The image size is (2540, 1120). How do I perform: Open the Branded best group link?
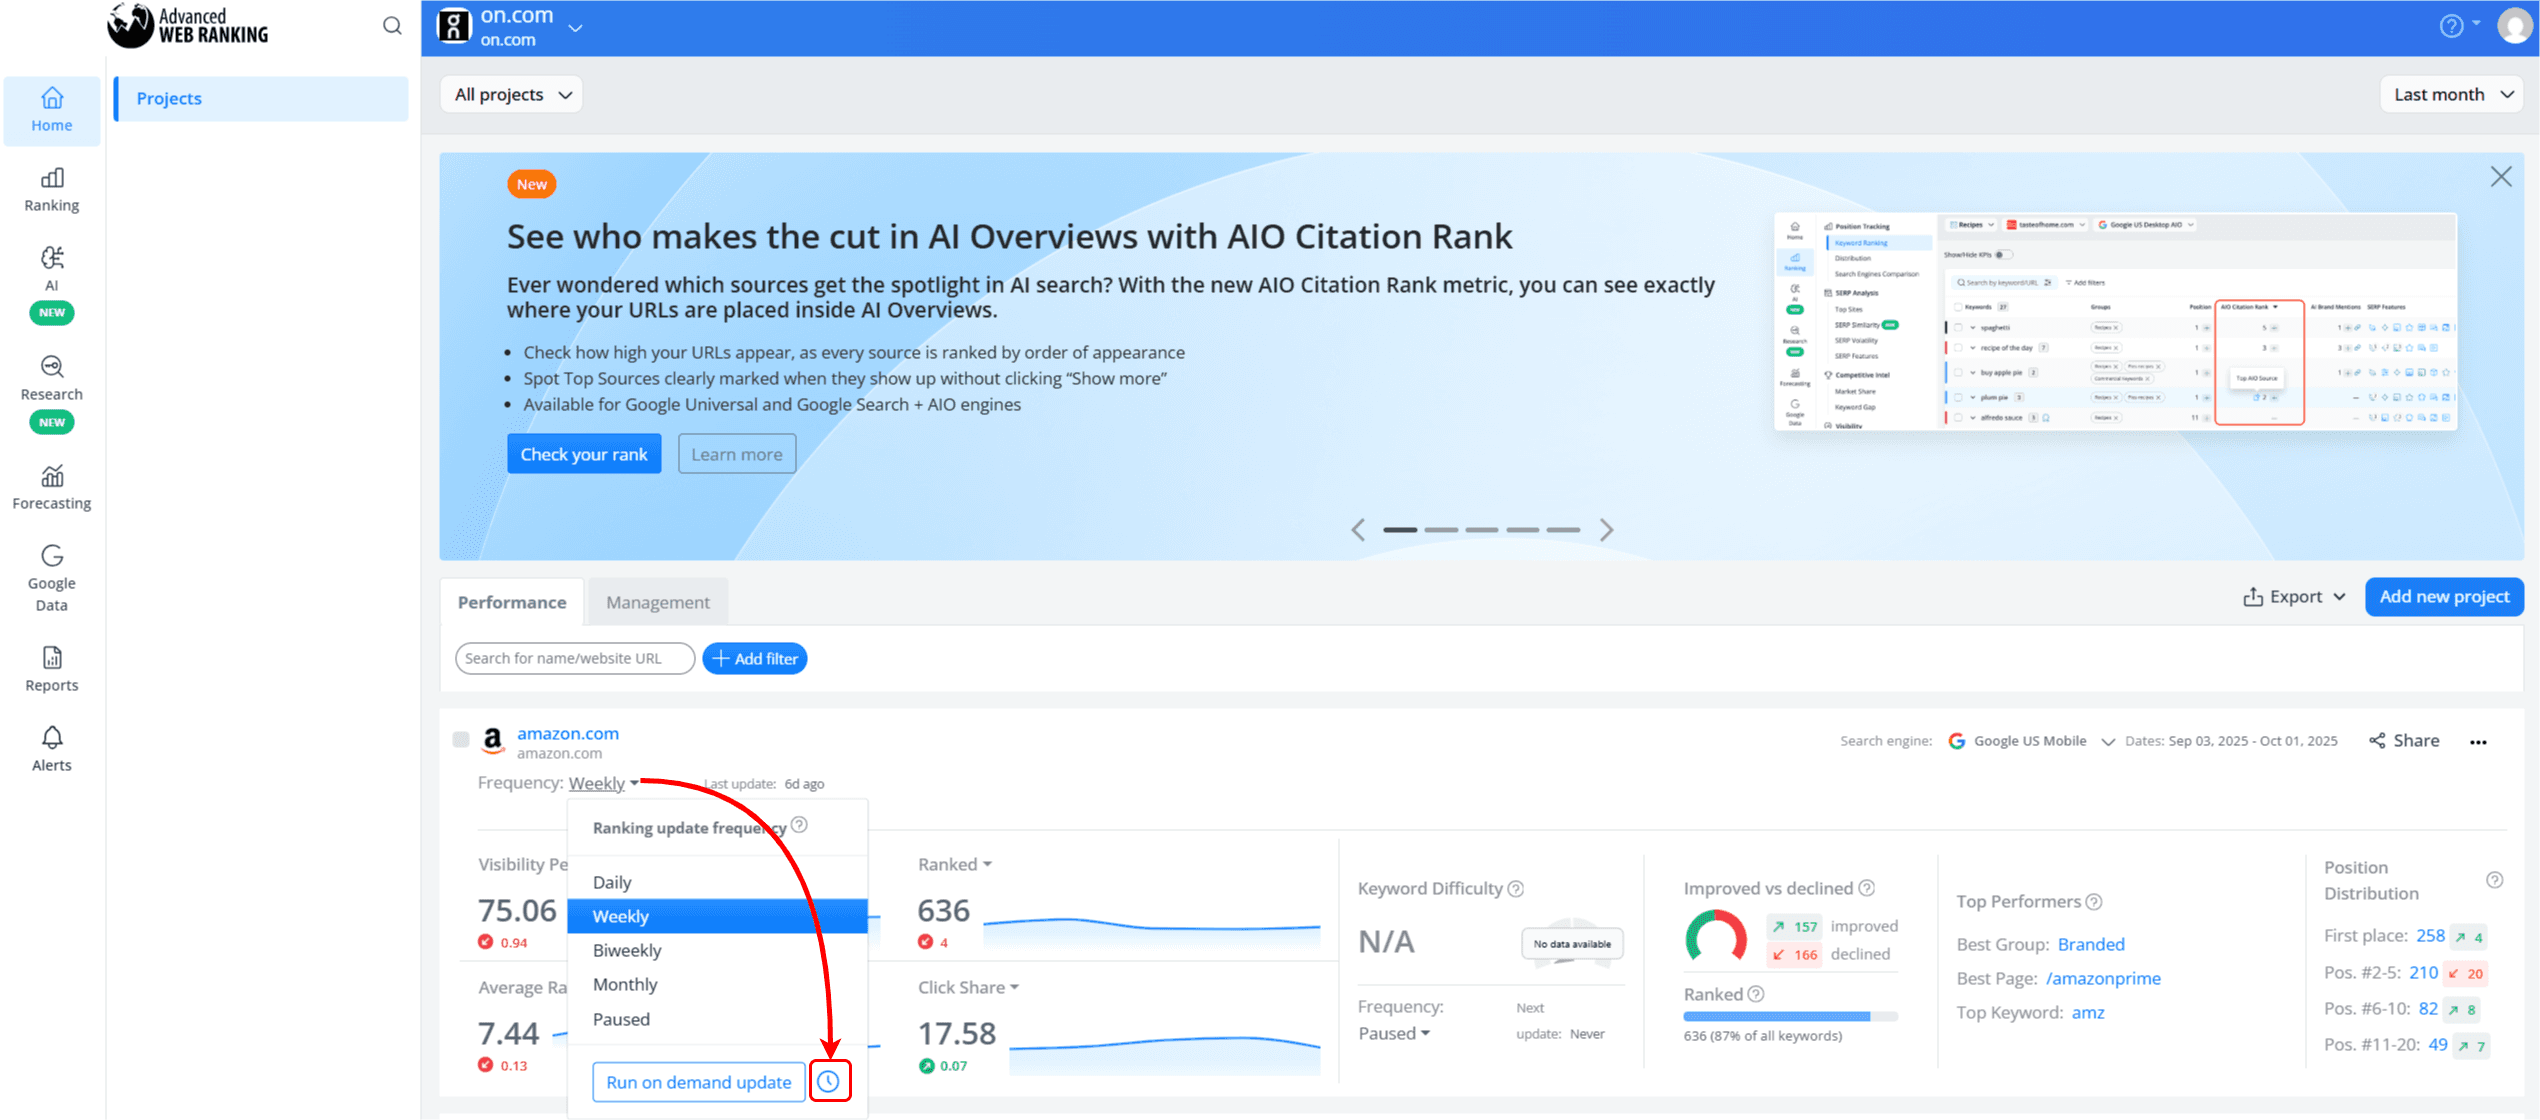(2091, 944)
